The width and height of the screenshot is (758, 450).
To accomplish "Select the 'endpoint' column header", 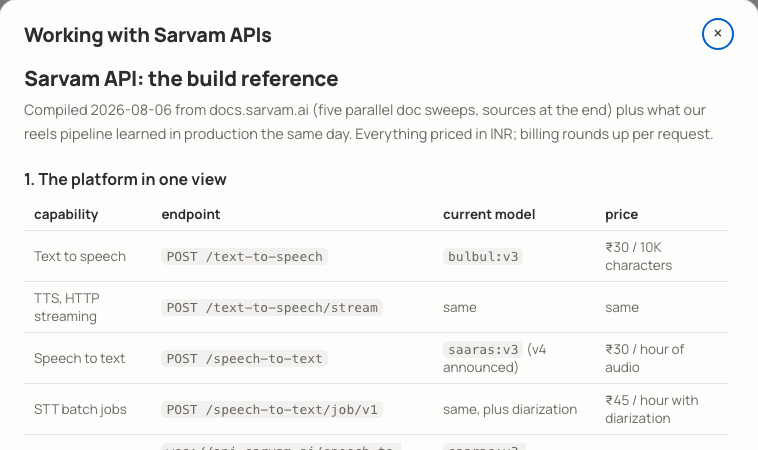I will (x=191, y=214).
